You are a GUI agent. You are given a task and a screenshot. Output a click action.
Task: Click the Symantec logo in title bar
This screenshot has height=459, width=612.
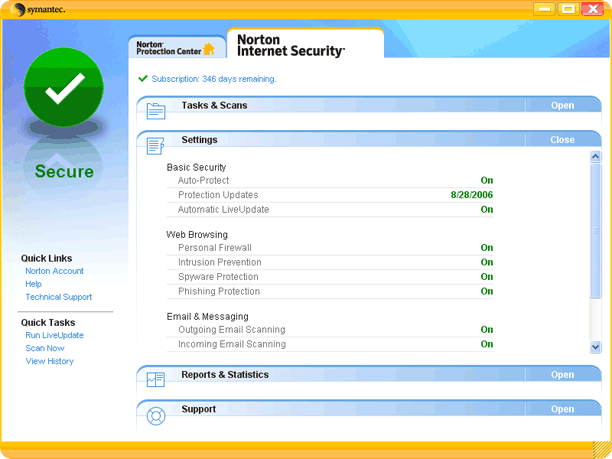(x=37, y=9)
